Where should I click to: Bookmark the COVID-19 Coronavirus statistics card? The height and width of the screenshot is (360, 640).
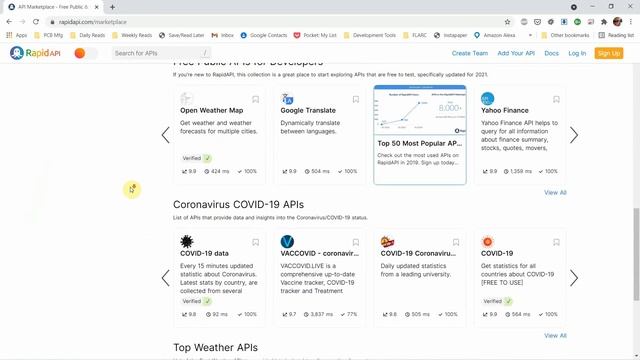[456, 242]
